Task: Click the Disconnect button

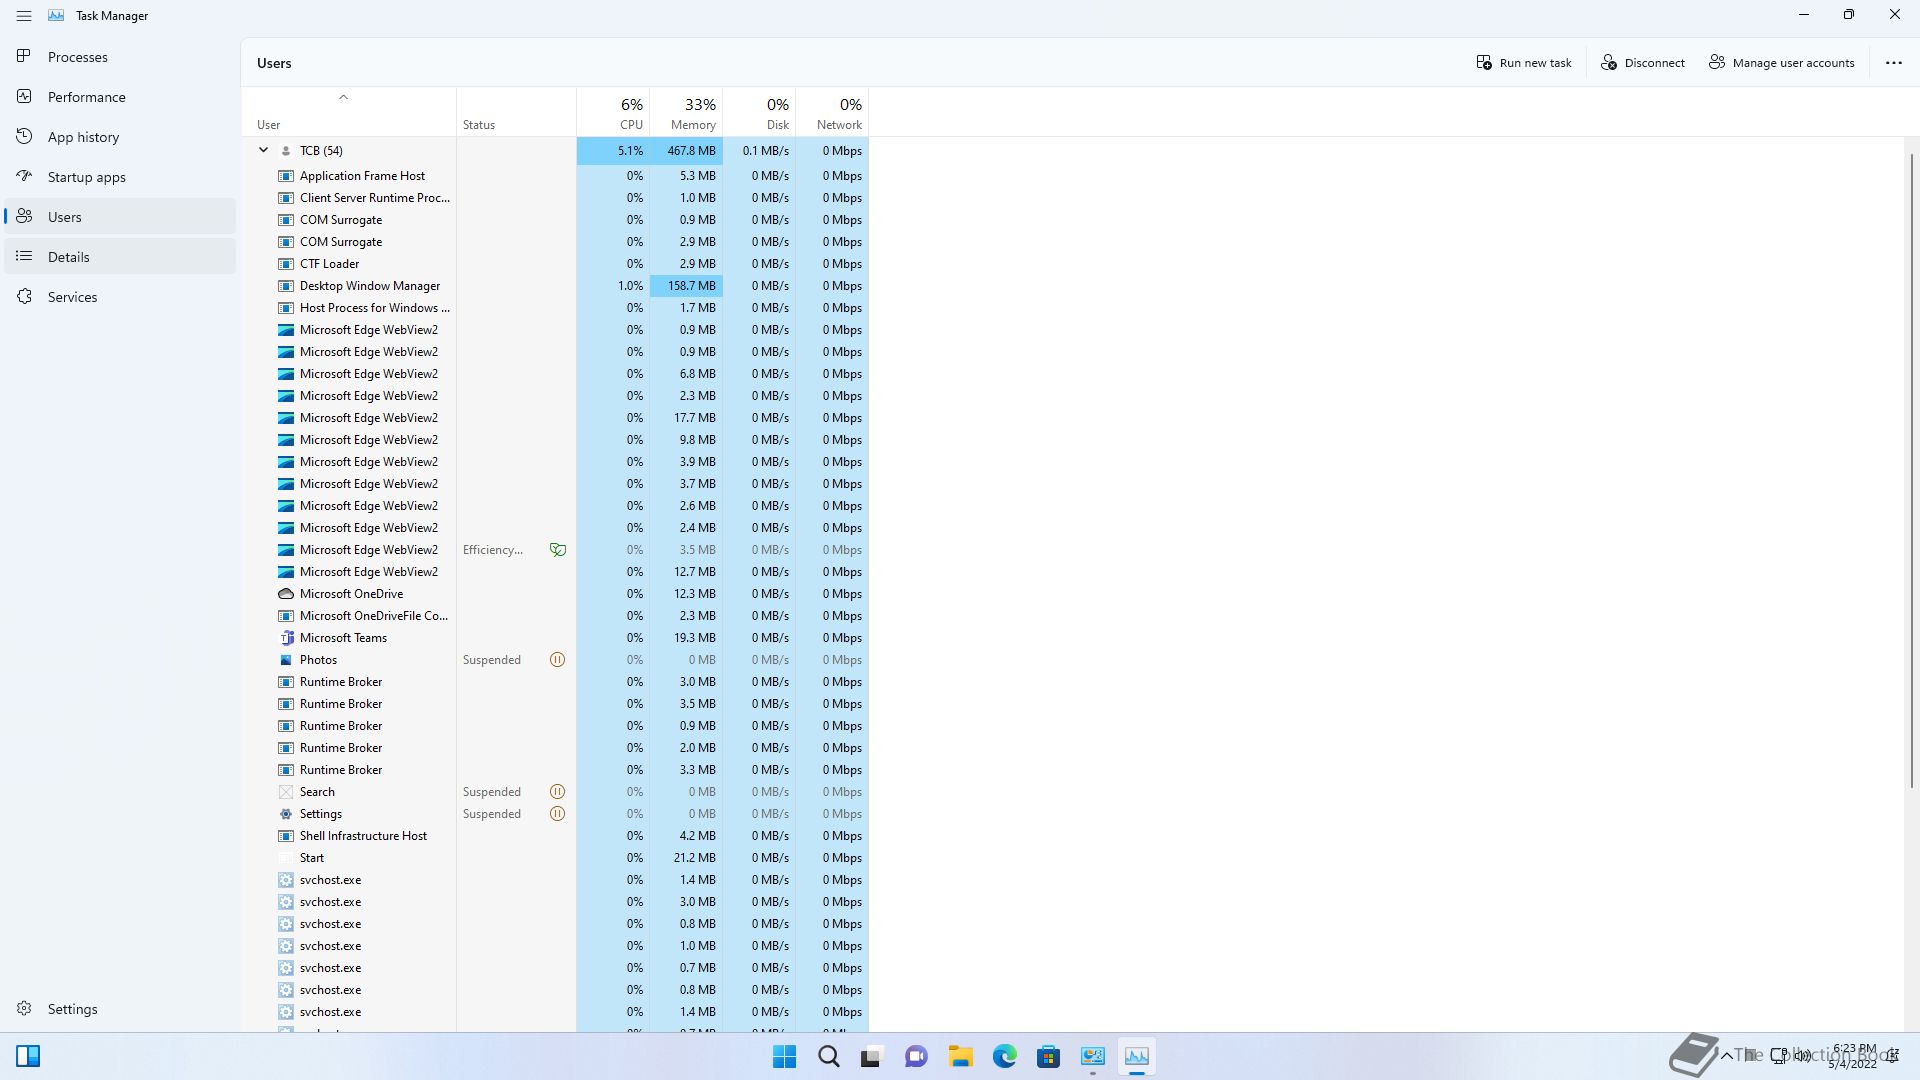Action: (x=1642, y=63)
